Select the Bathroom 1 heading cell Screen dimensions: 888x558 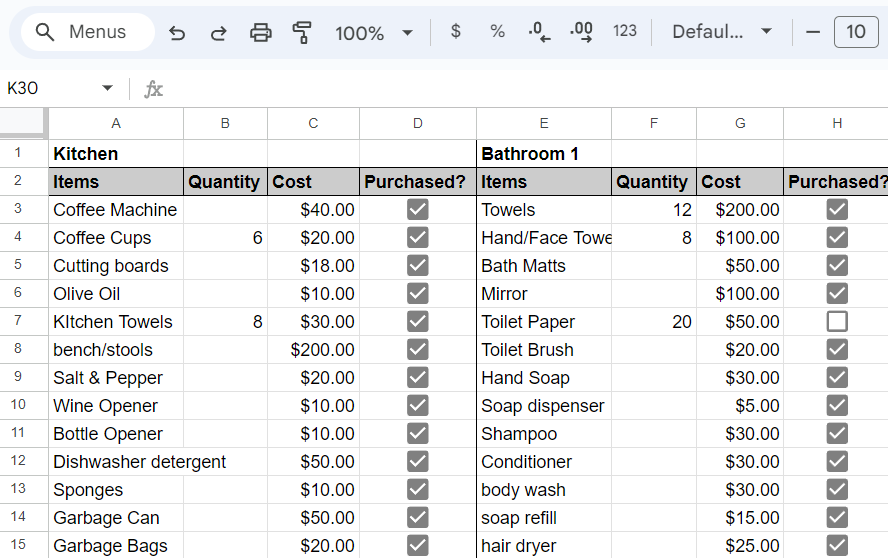coord(544,154)
